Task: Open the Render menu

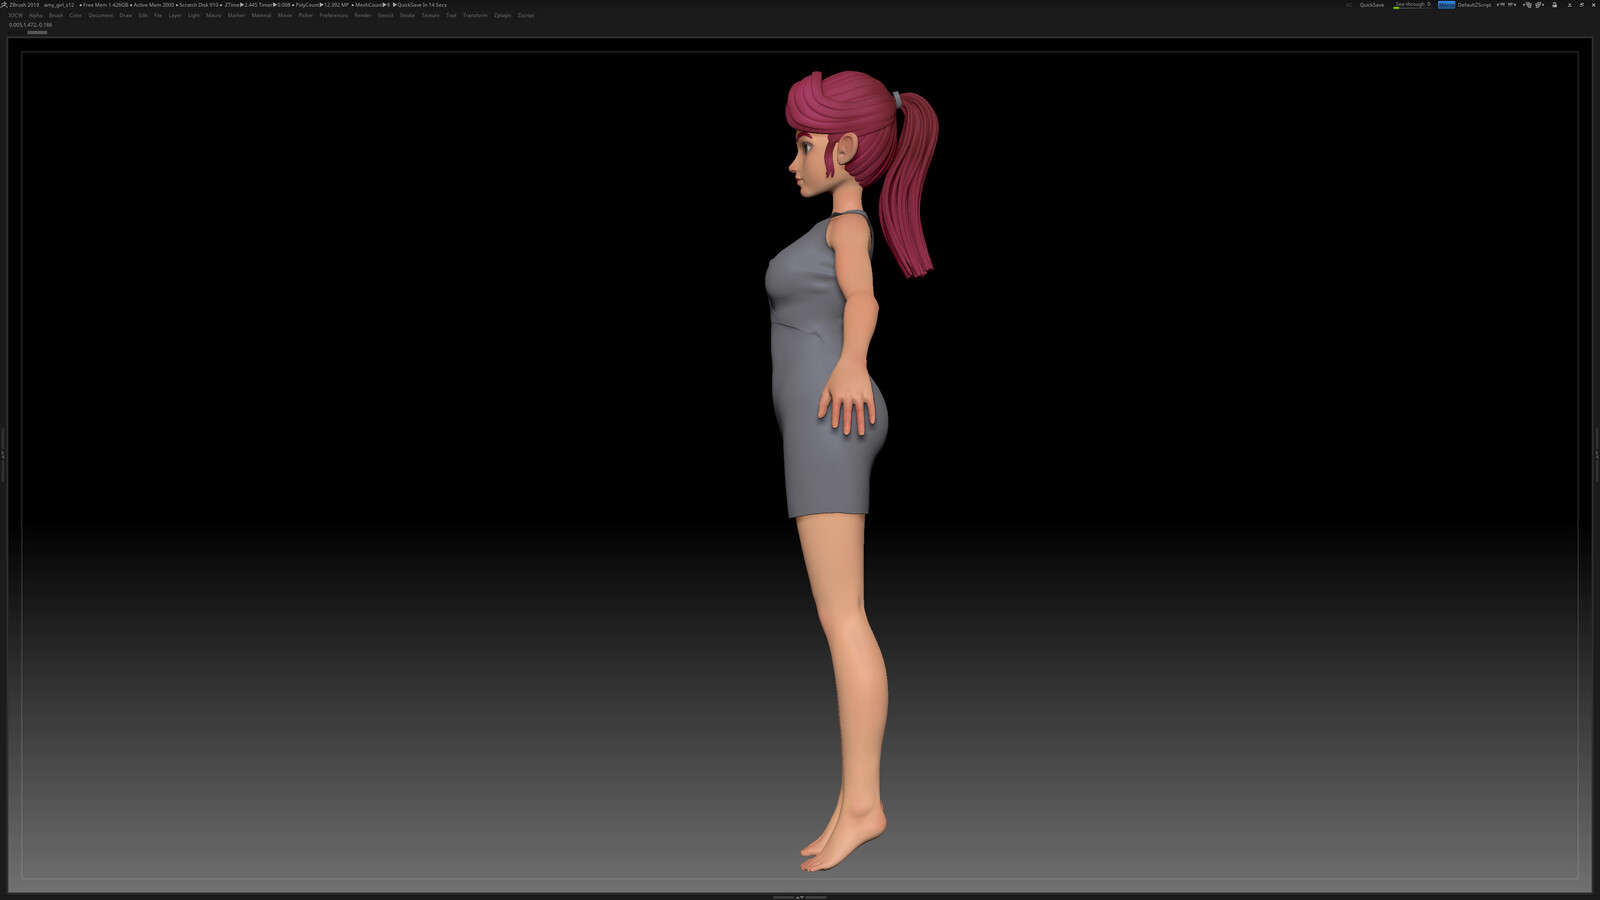Action: [363, 15]
